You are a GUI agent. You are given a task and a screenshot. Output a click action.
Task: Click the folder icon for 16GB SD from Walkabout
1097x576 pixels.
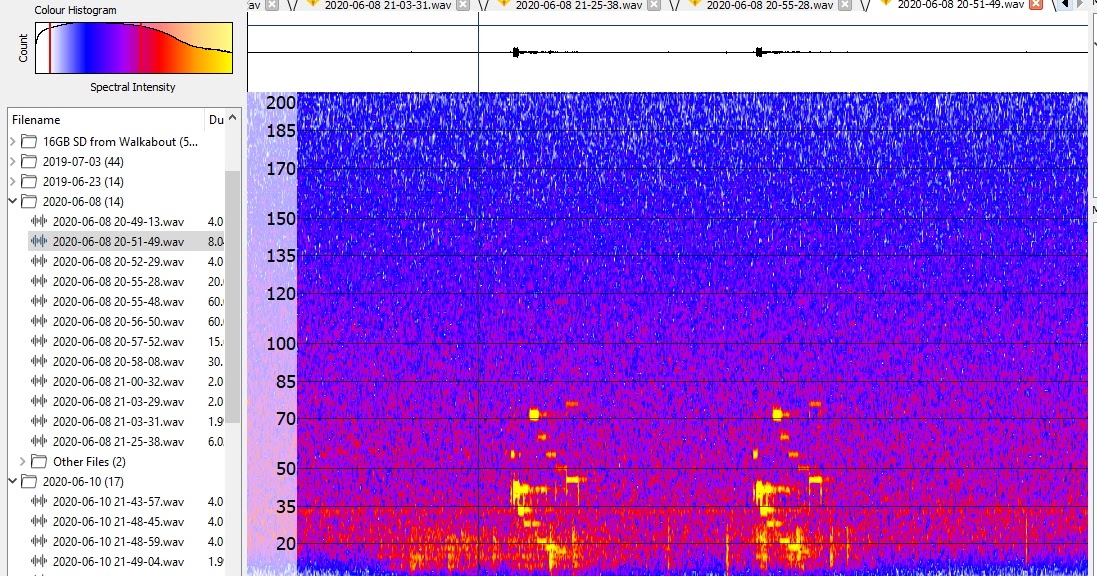click(x=30, y=140)
